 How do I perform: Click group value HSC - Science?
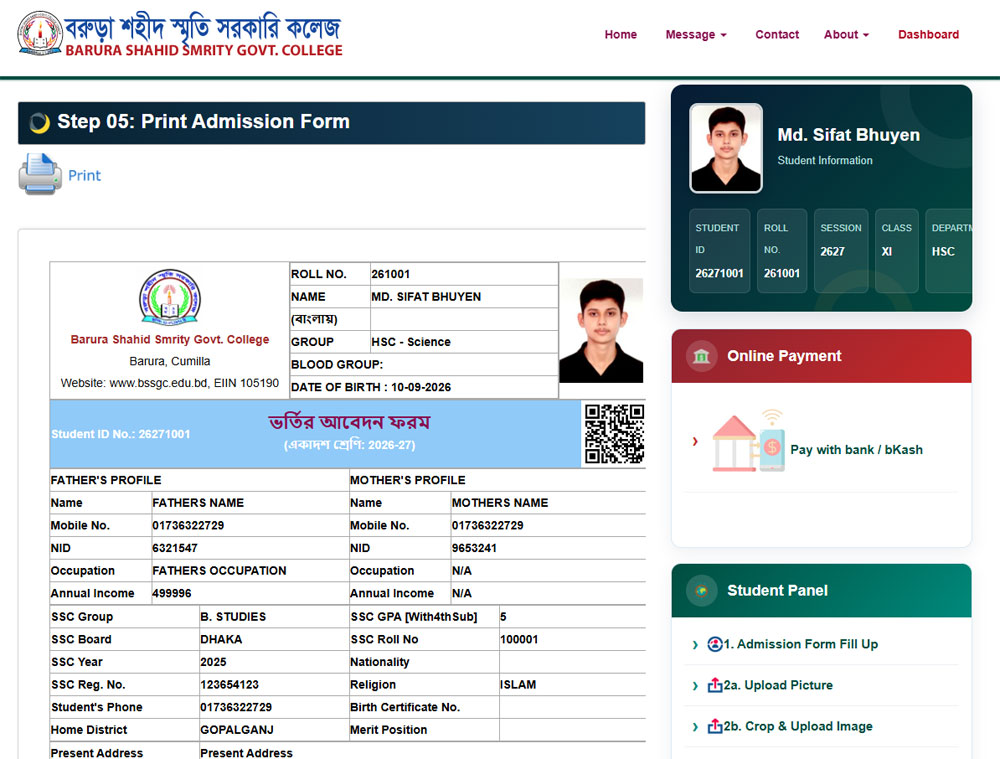click(x=411, y=342)
